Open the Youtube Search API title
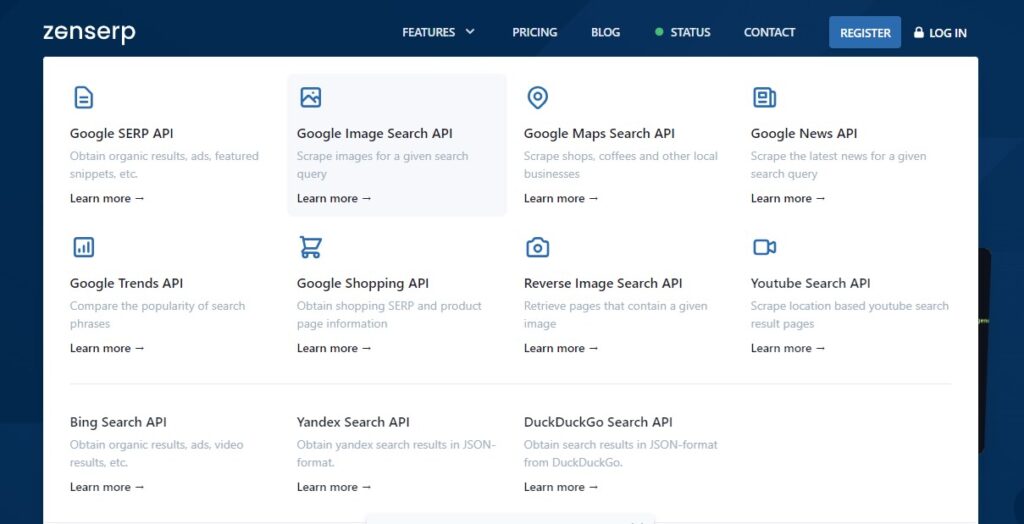The width and height of the screenshot is (1024, 524). [810, 283]
